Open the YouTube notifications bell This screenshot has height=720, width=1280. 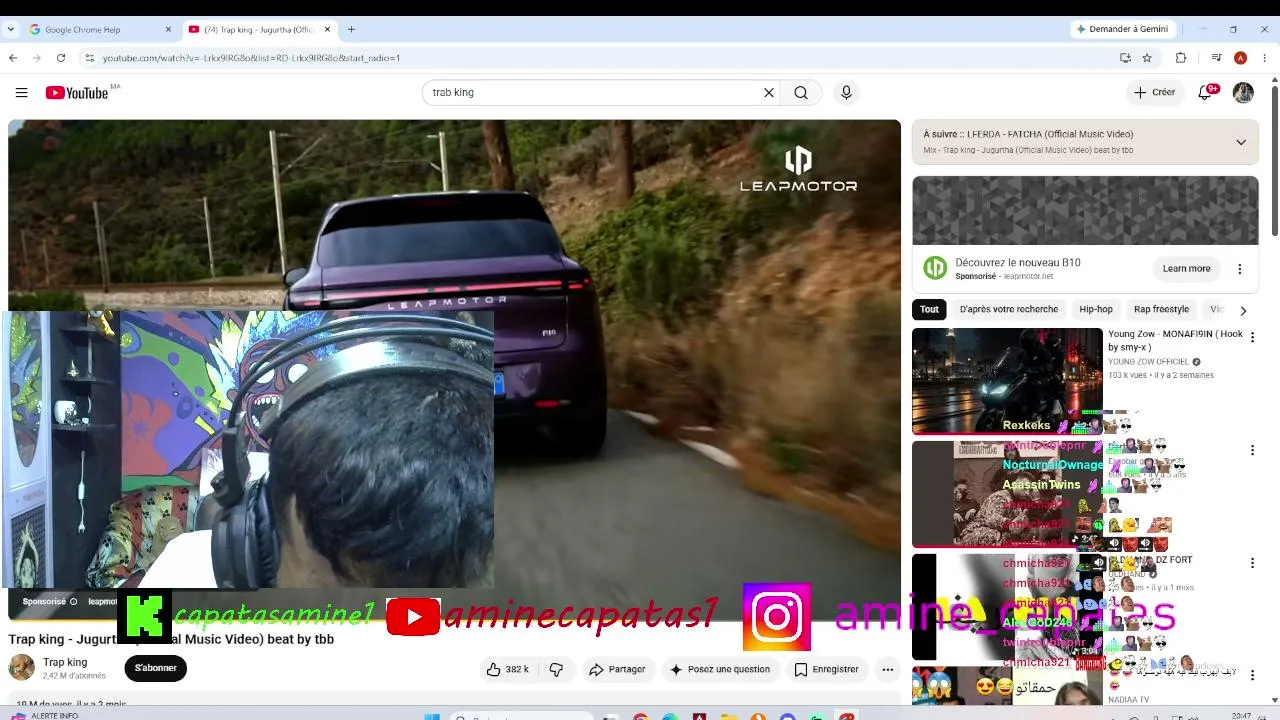click(1206, 93)
